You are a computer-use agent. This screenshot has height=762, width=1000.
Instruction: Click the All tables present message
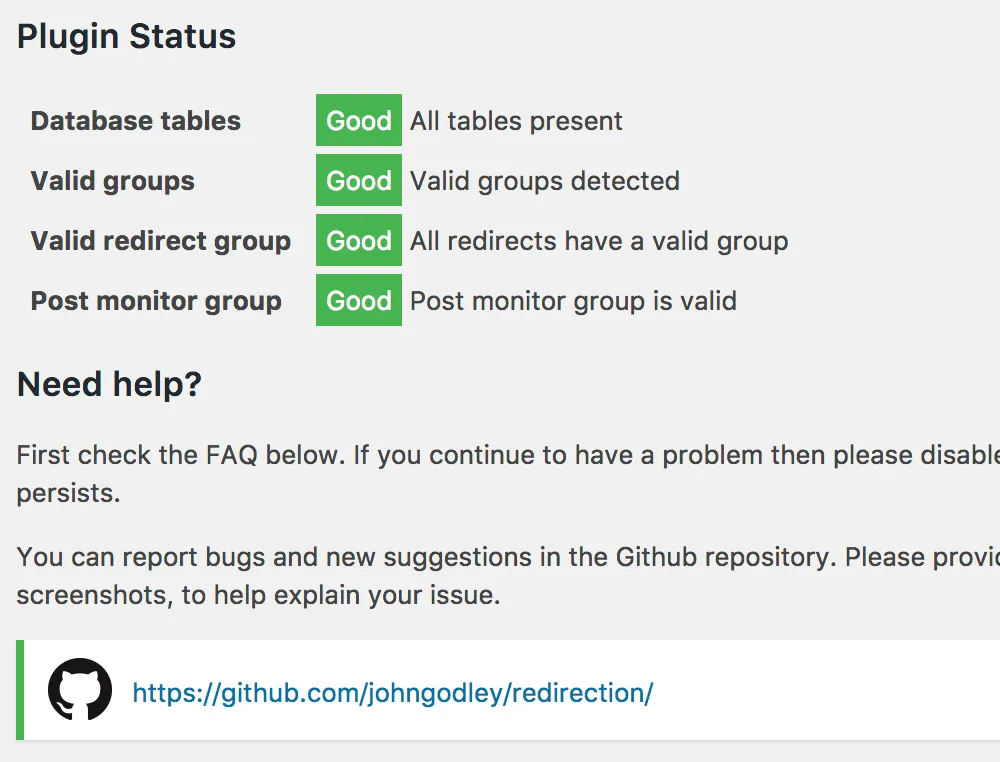516,121
